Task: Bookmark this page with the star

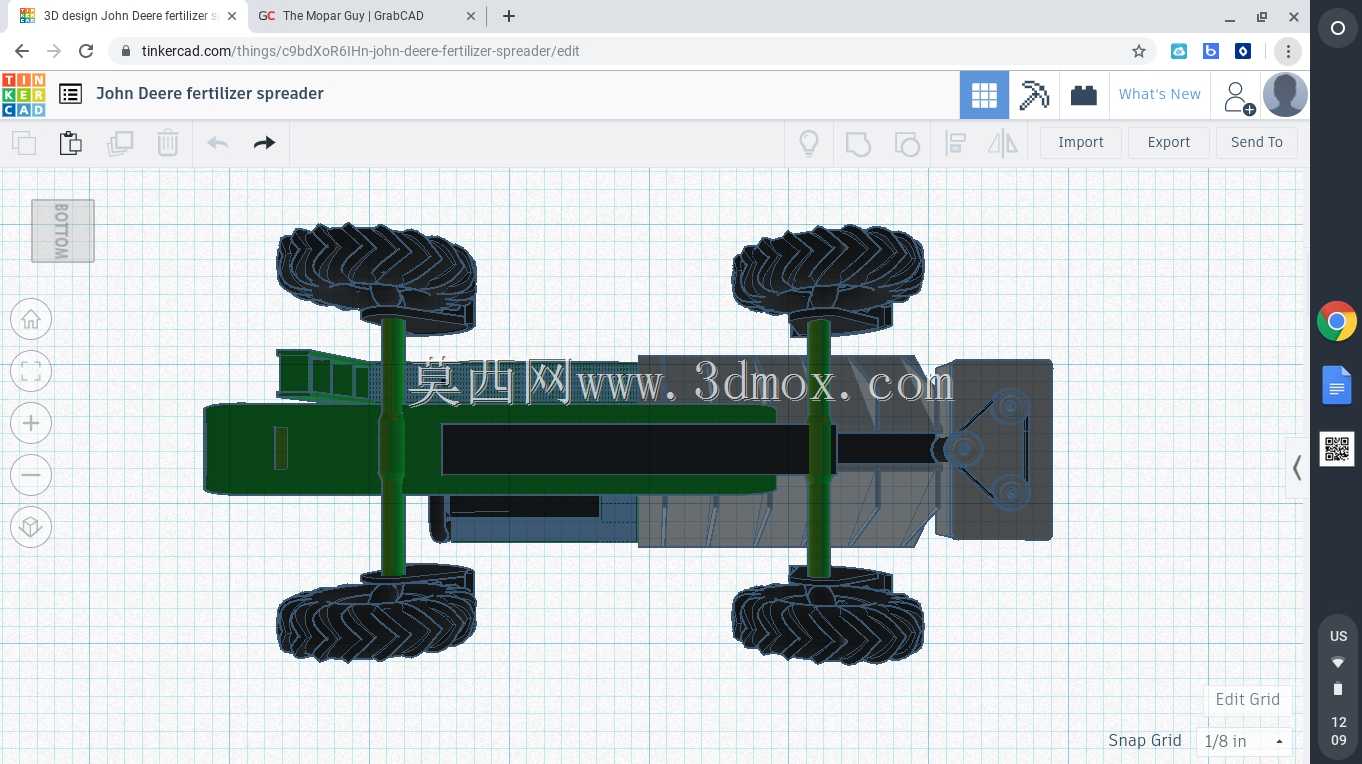Action: (x=1138, y=51)
